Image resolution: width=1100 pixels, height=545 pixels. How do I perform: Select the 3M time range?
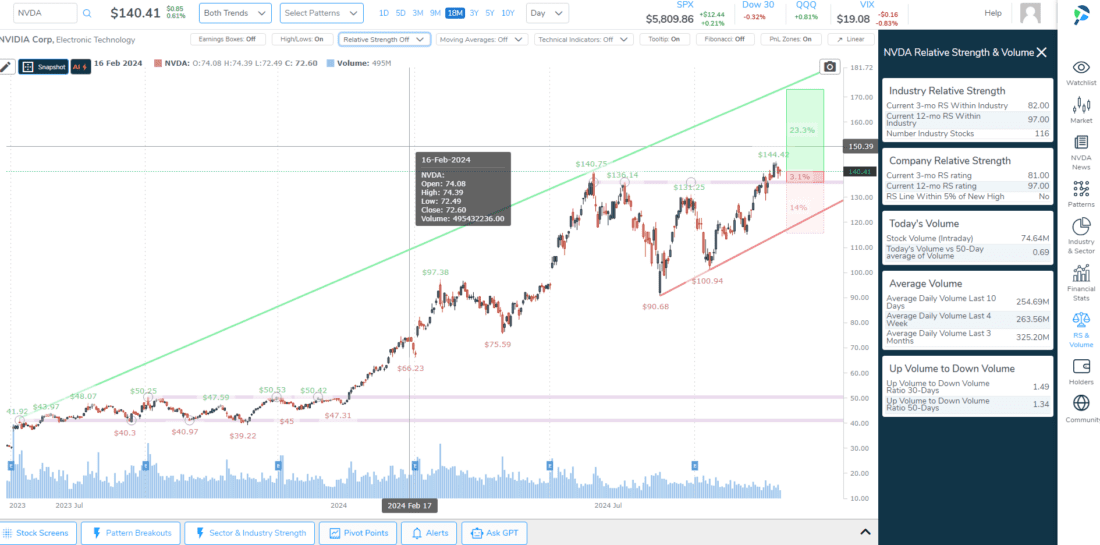(x=417, y=13)
